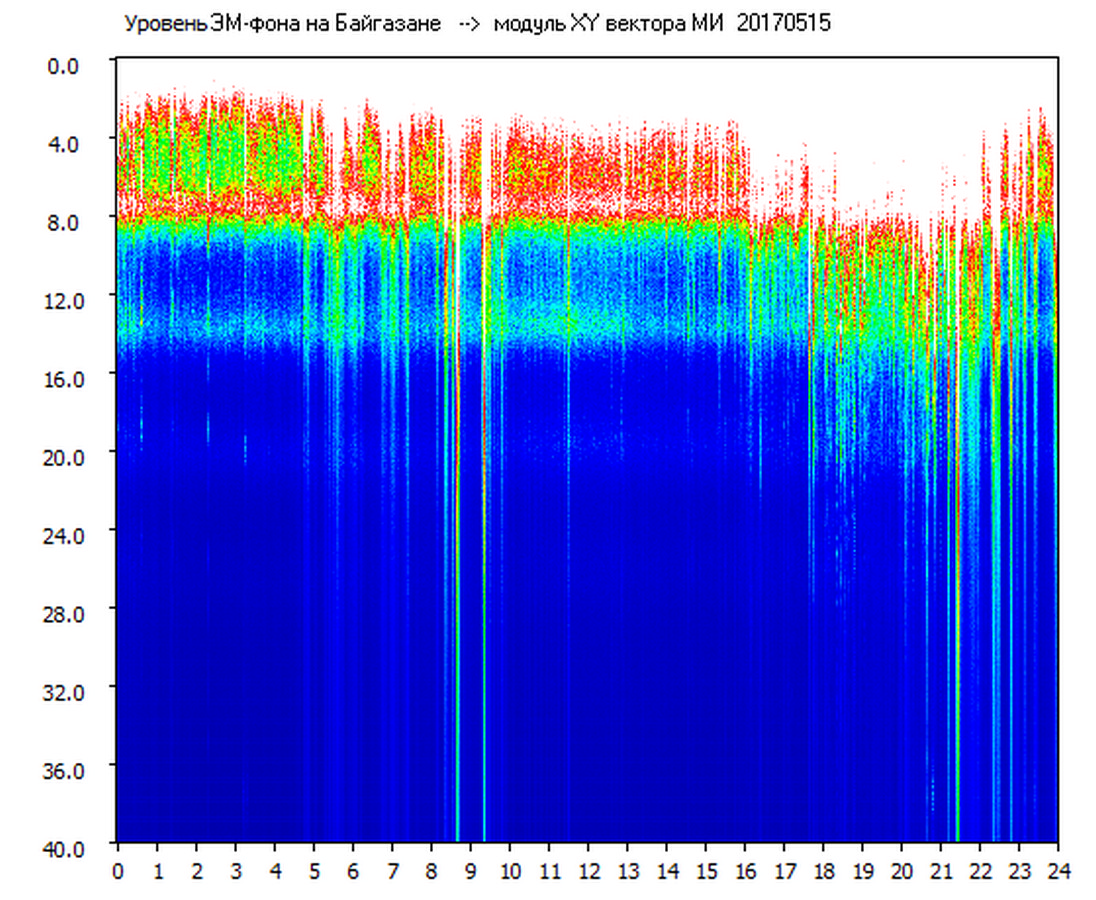The height and width of the screenshot is (900, 1096).
Task: Click hour 6 on the horizontal axis
Action: click(353, 871)
